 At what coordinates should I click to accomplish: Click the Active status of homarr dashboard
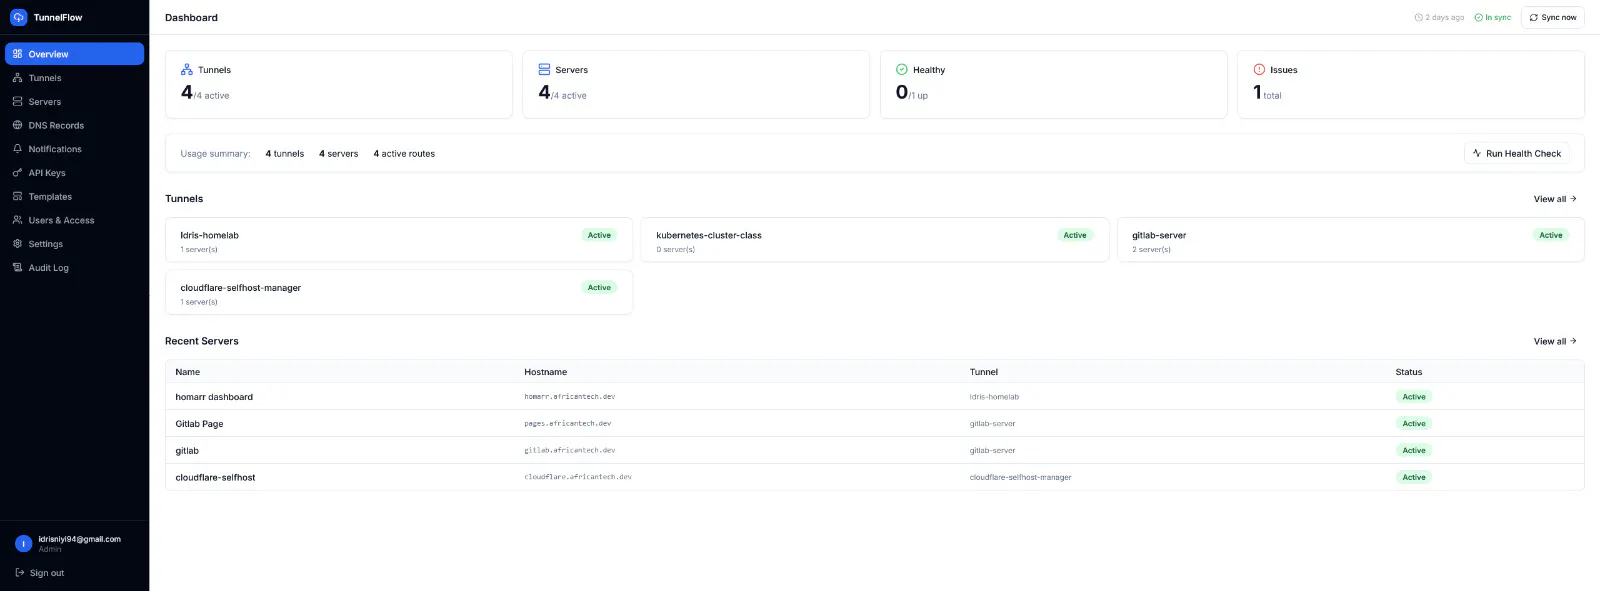(x=1414, y=397)
